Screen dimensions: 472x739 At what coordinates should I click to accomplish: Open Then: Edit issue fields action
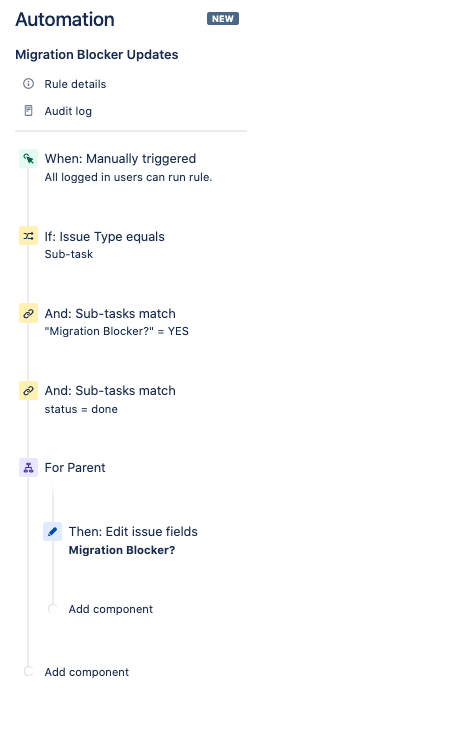[133, 540]
